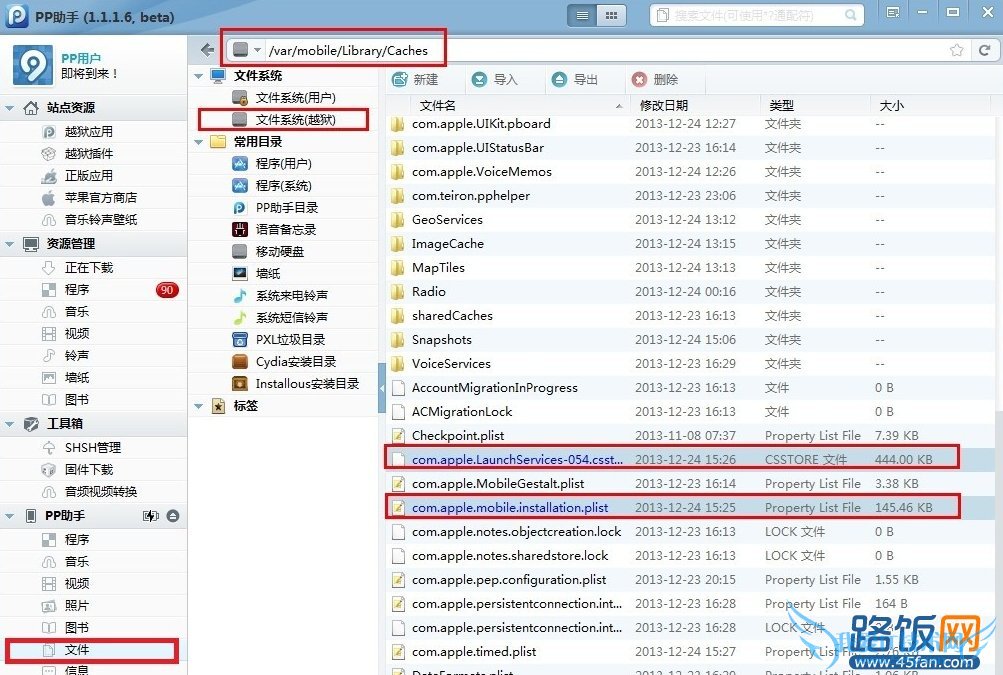Open 系统来电铃声 directory
Image resolution: width=1003 pixels, height=675 pixels.
(x=280, y=296)
